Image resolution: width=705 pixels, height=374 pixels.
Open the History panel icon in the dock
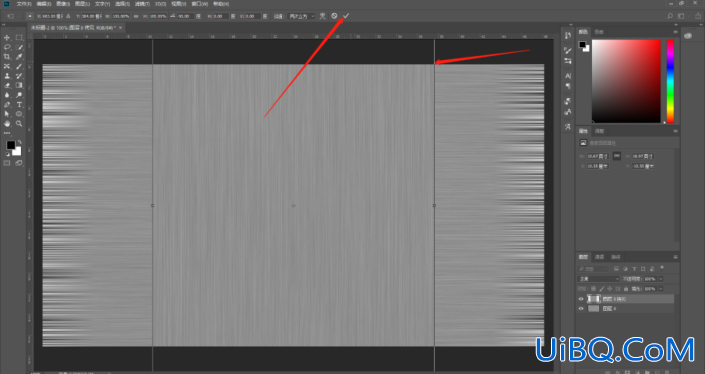568,36
